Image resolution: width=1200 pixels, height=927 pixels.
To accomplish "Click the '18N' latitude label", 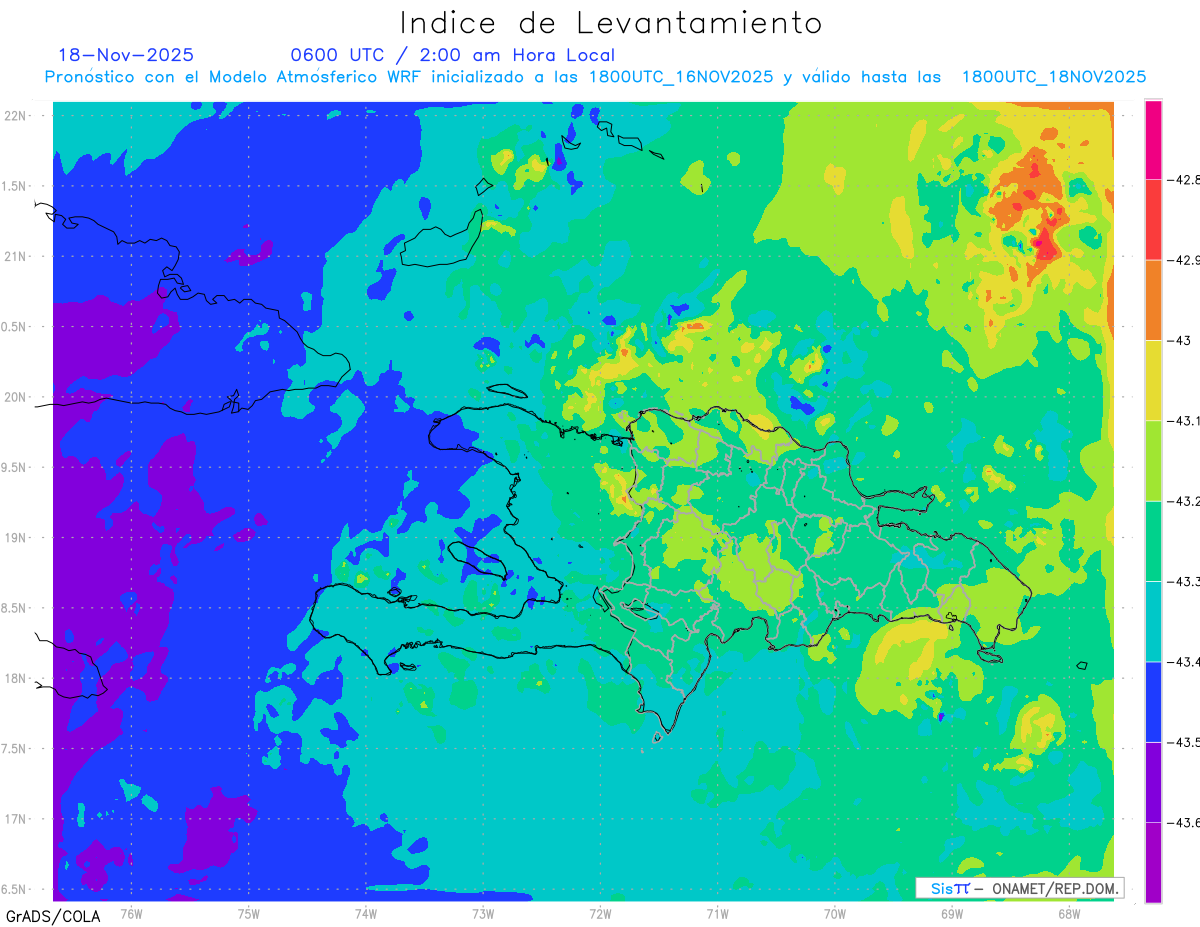I will pyautogui.click(x=17, y=678).
